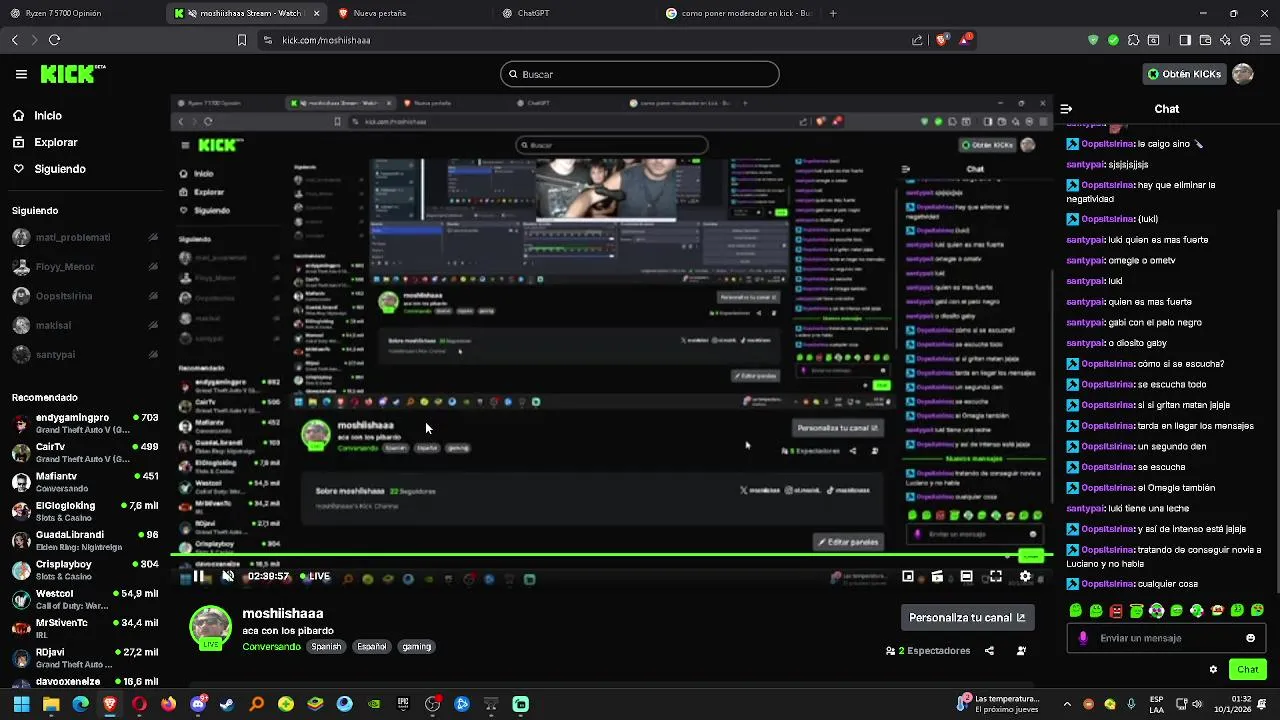Open player settings gear
This screenshot has width=1280, height=720.
coord(1025,576)
